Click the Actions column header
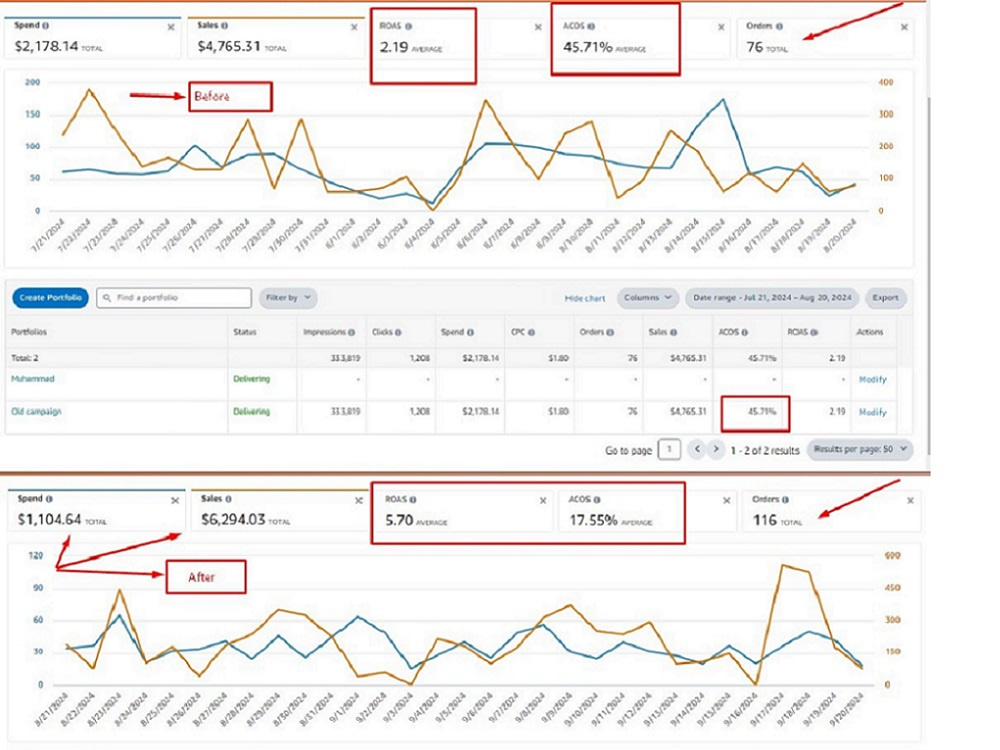The image size is (1000, 750). (x=870, y=332)
